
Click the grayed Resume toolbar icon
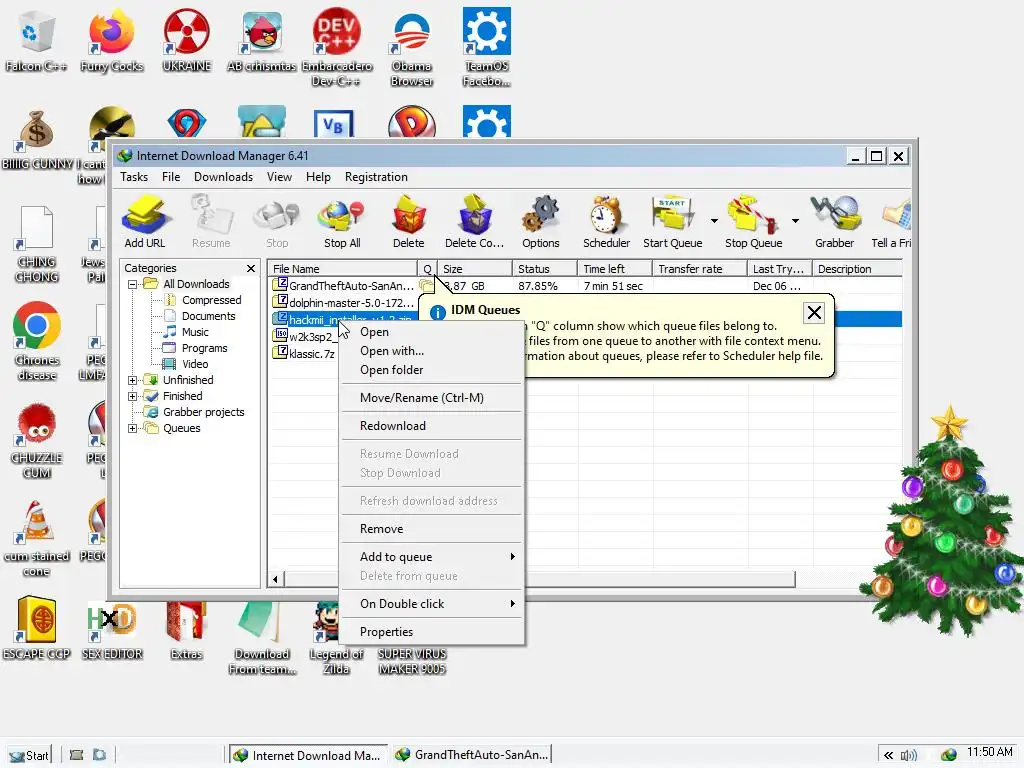coord(211,222)
